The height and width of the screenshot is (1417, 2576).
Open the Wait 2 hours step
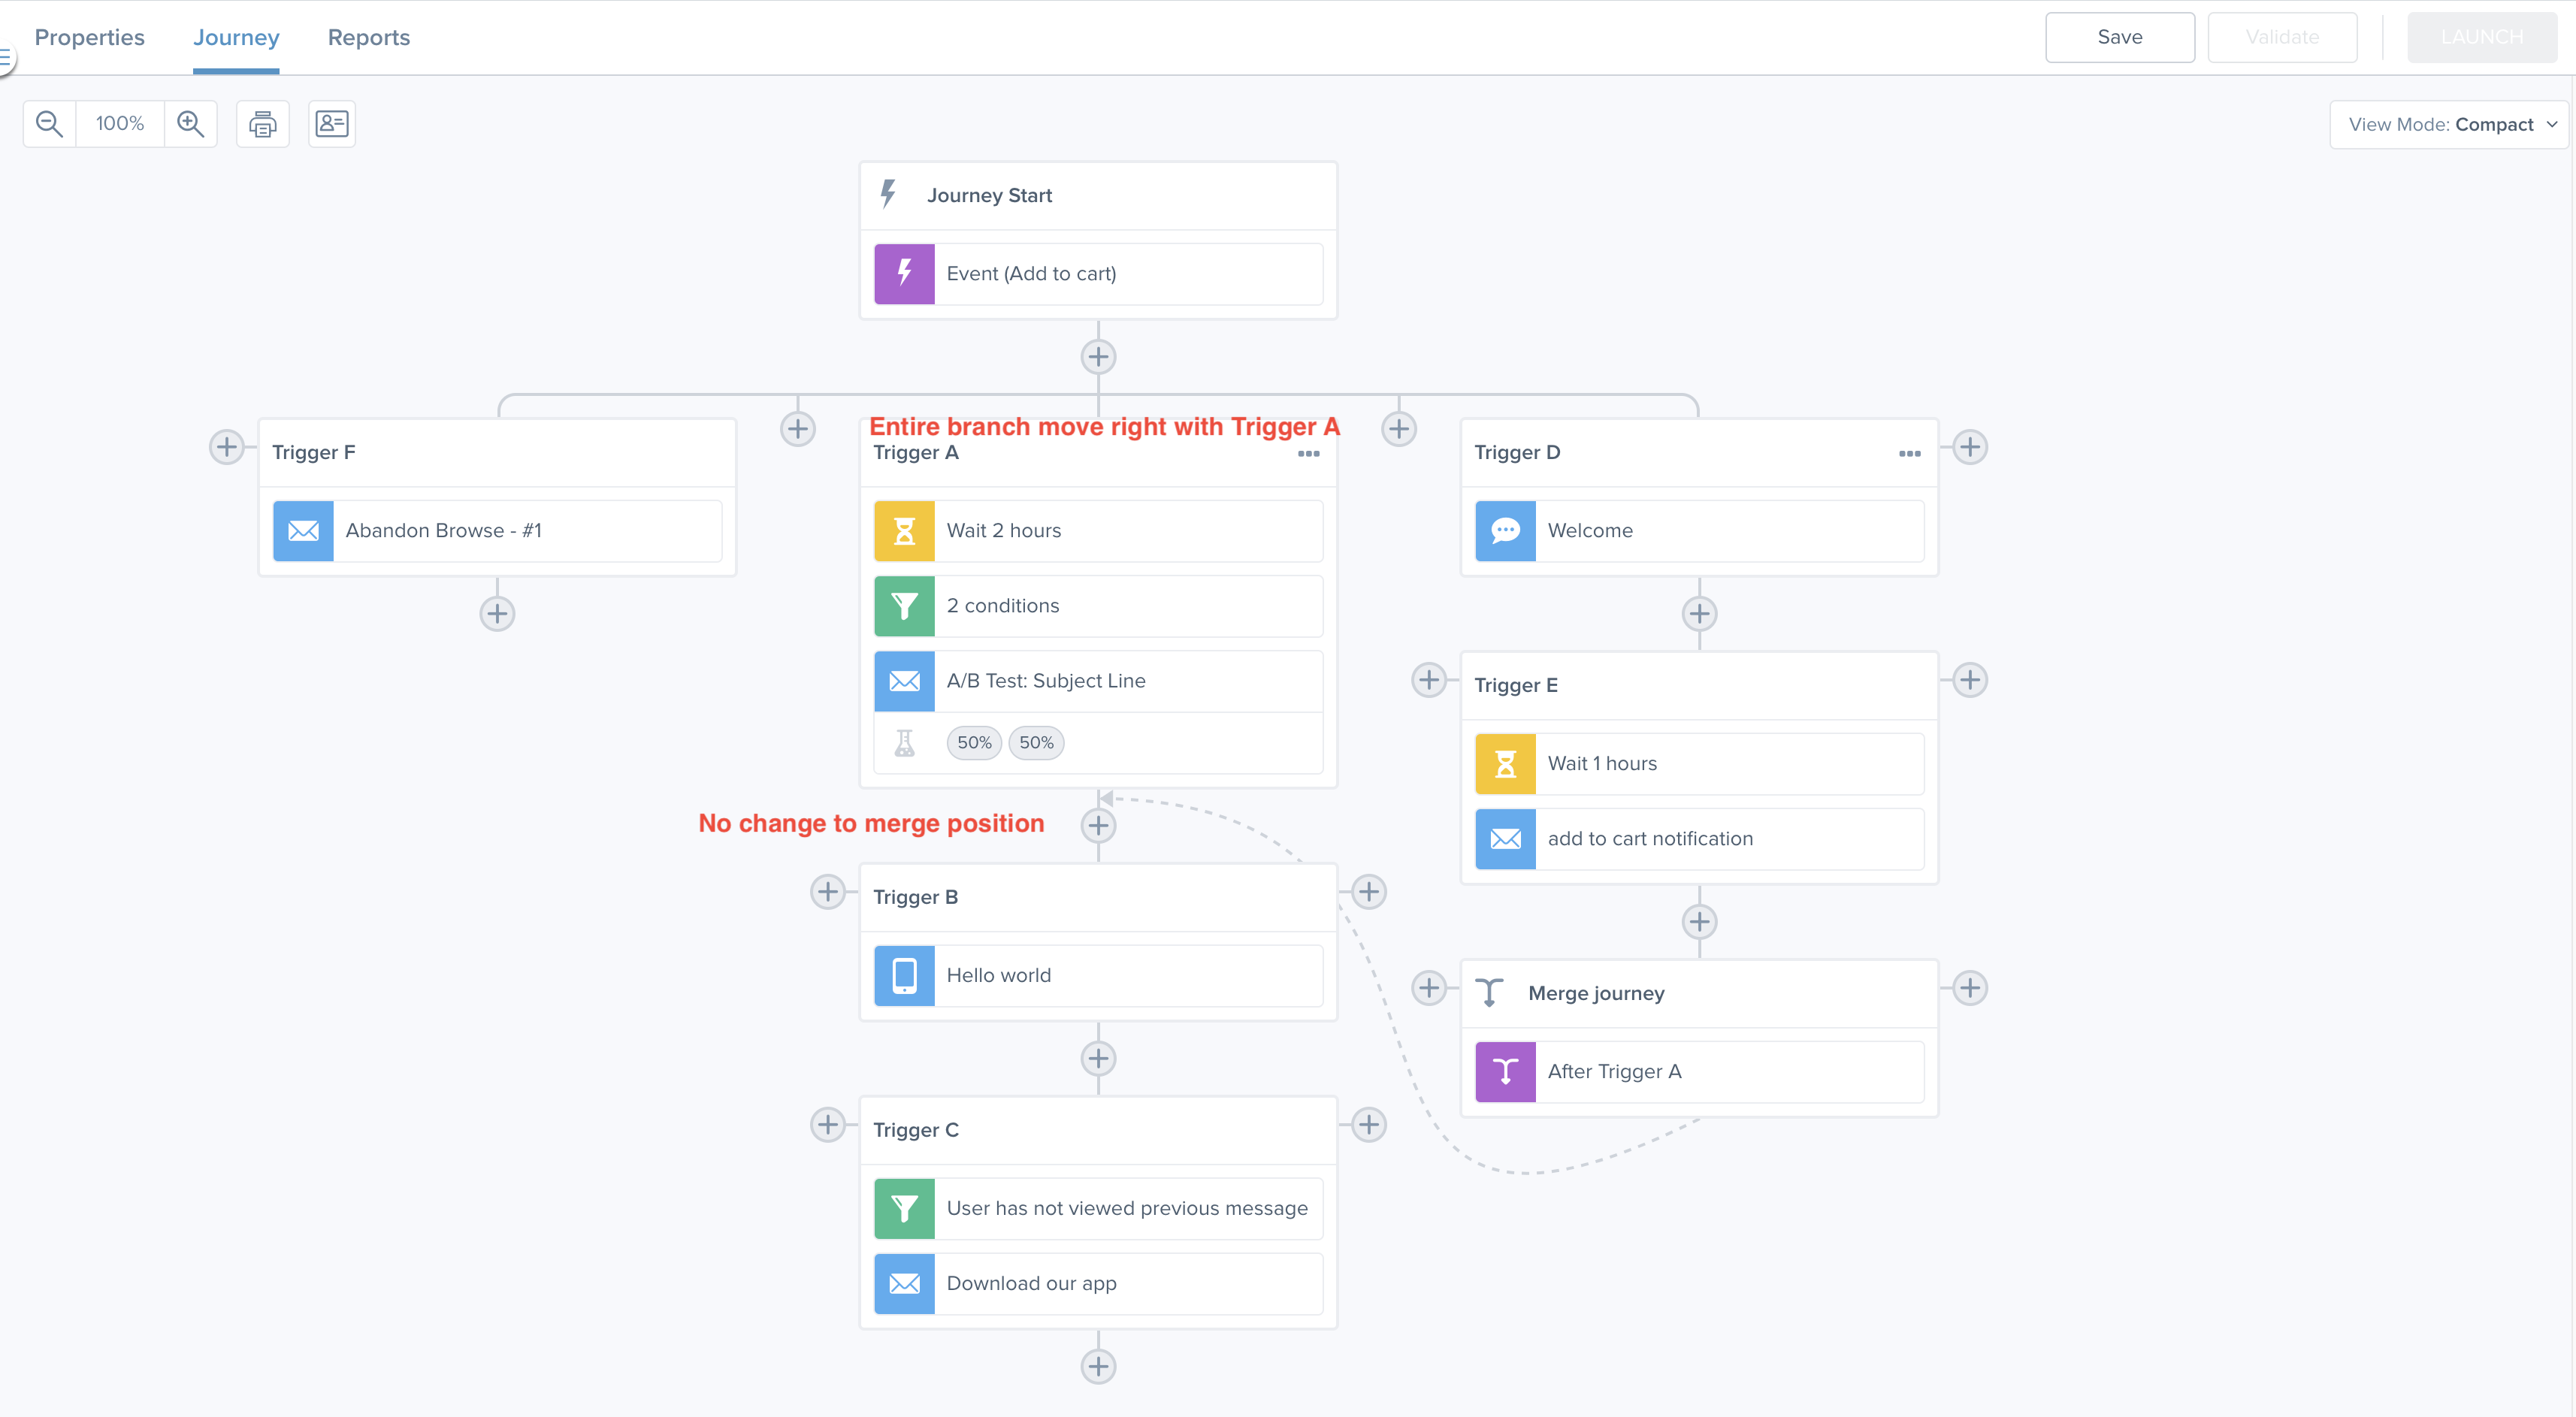pos(1098,531)
